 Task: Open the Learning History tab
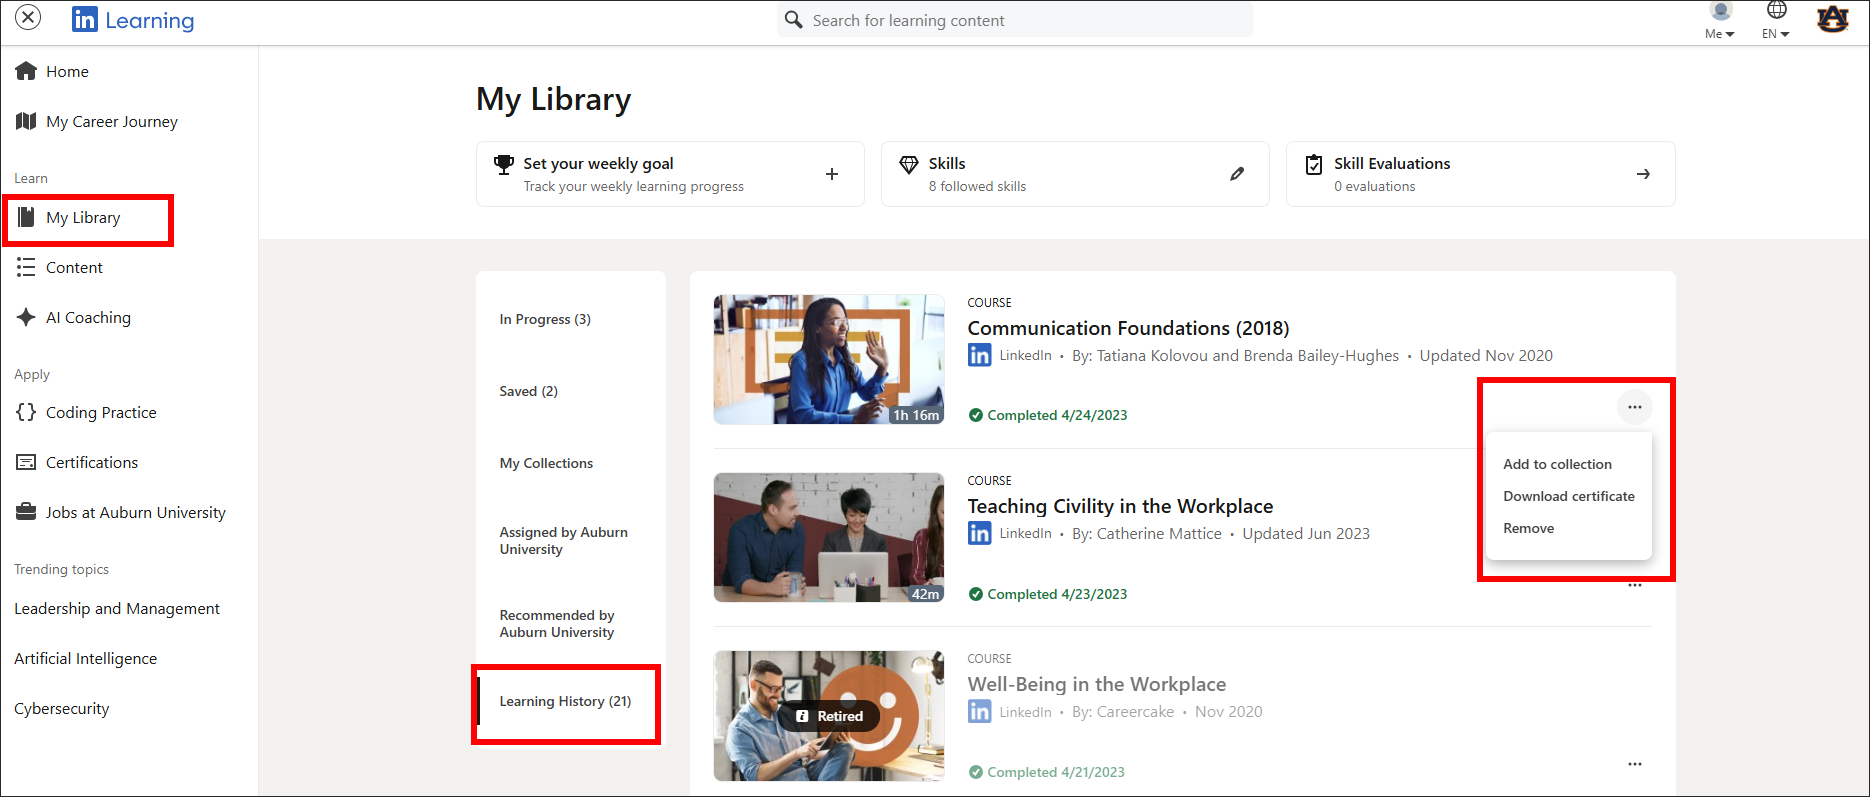coord(565,701)
